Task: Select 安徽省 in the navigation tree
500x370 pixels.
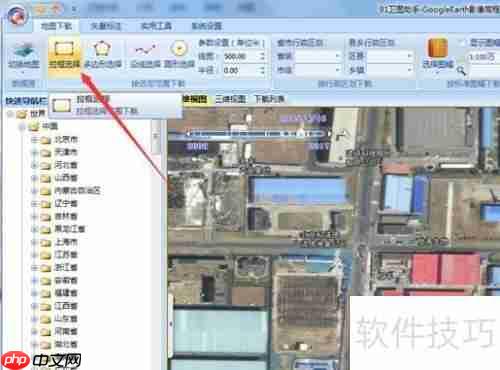Action: point(66,280)
